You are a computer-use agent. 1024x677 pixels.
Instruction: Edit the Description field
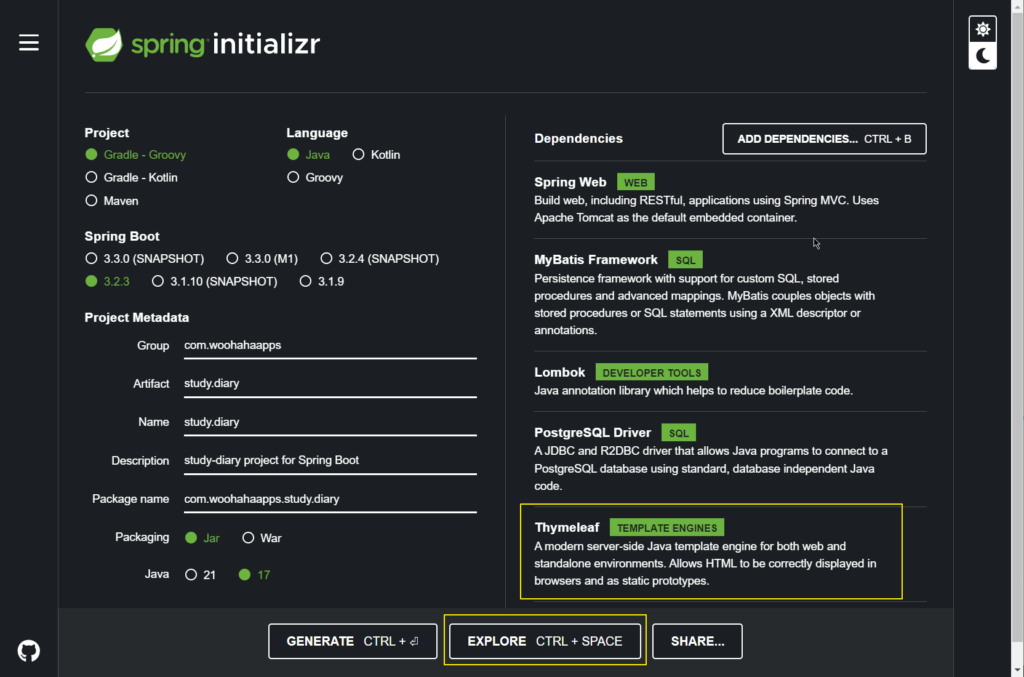pos(330,461)
